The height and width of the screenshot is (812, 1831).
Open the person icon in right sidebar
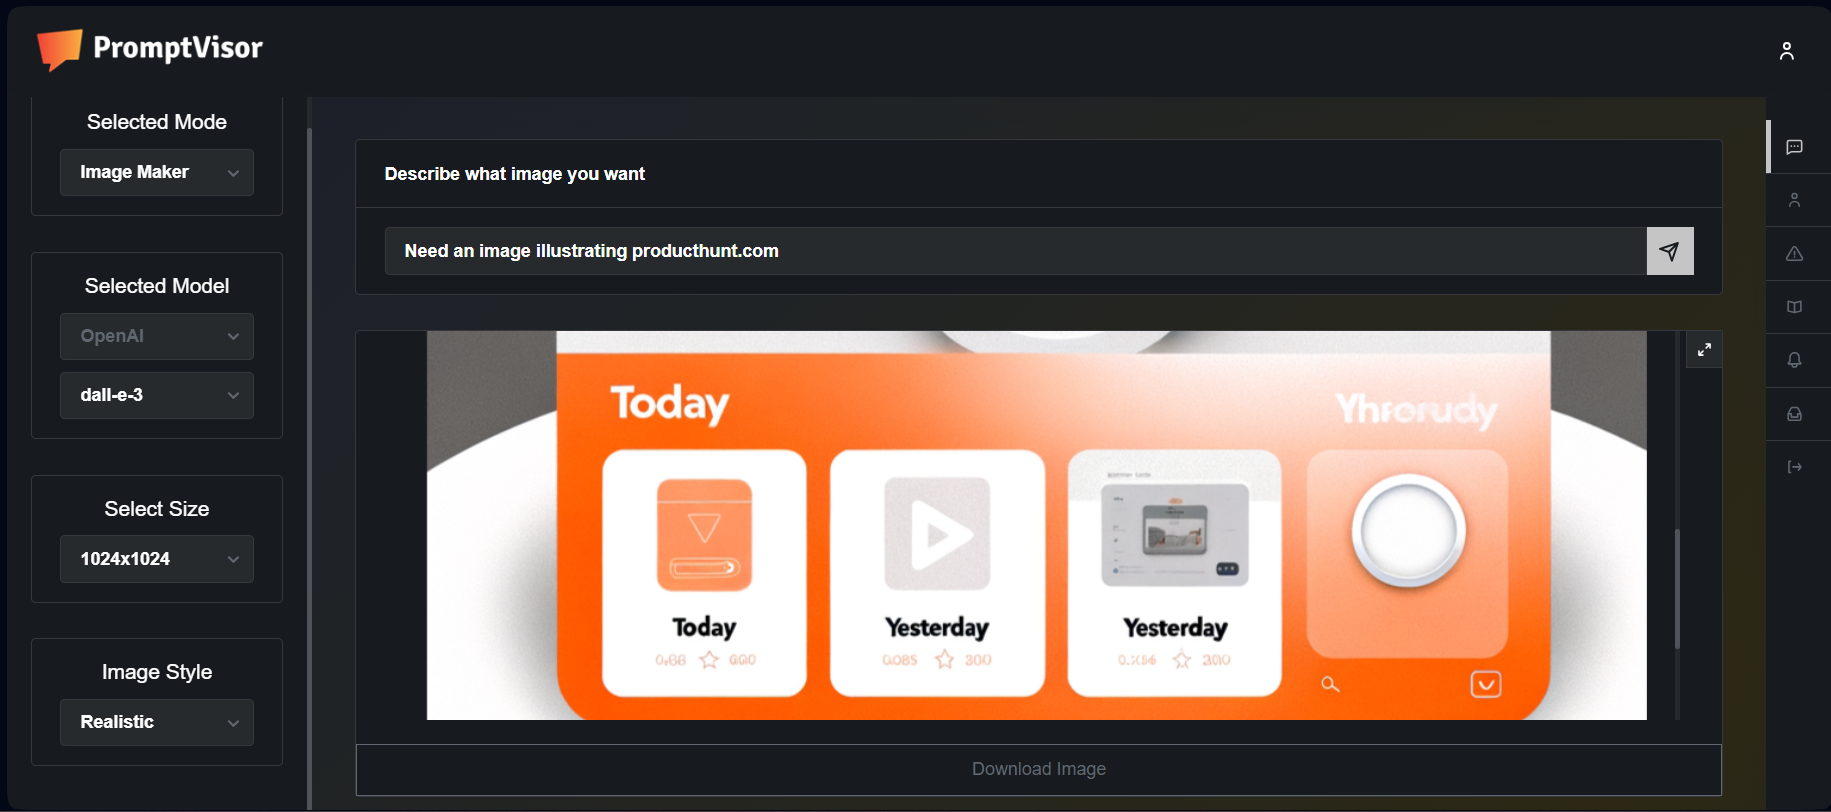pos(1794,200)
